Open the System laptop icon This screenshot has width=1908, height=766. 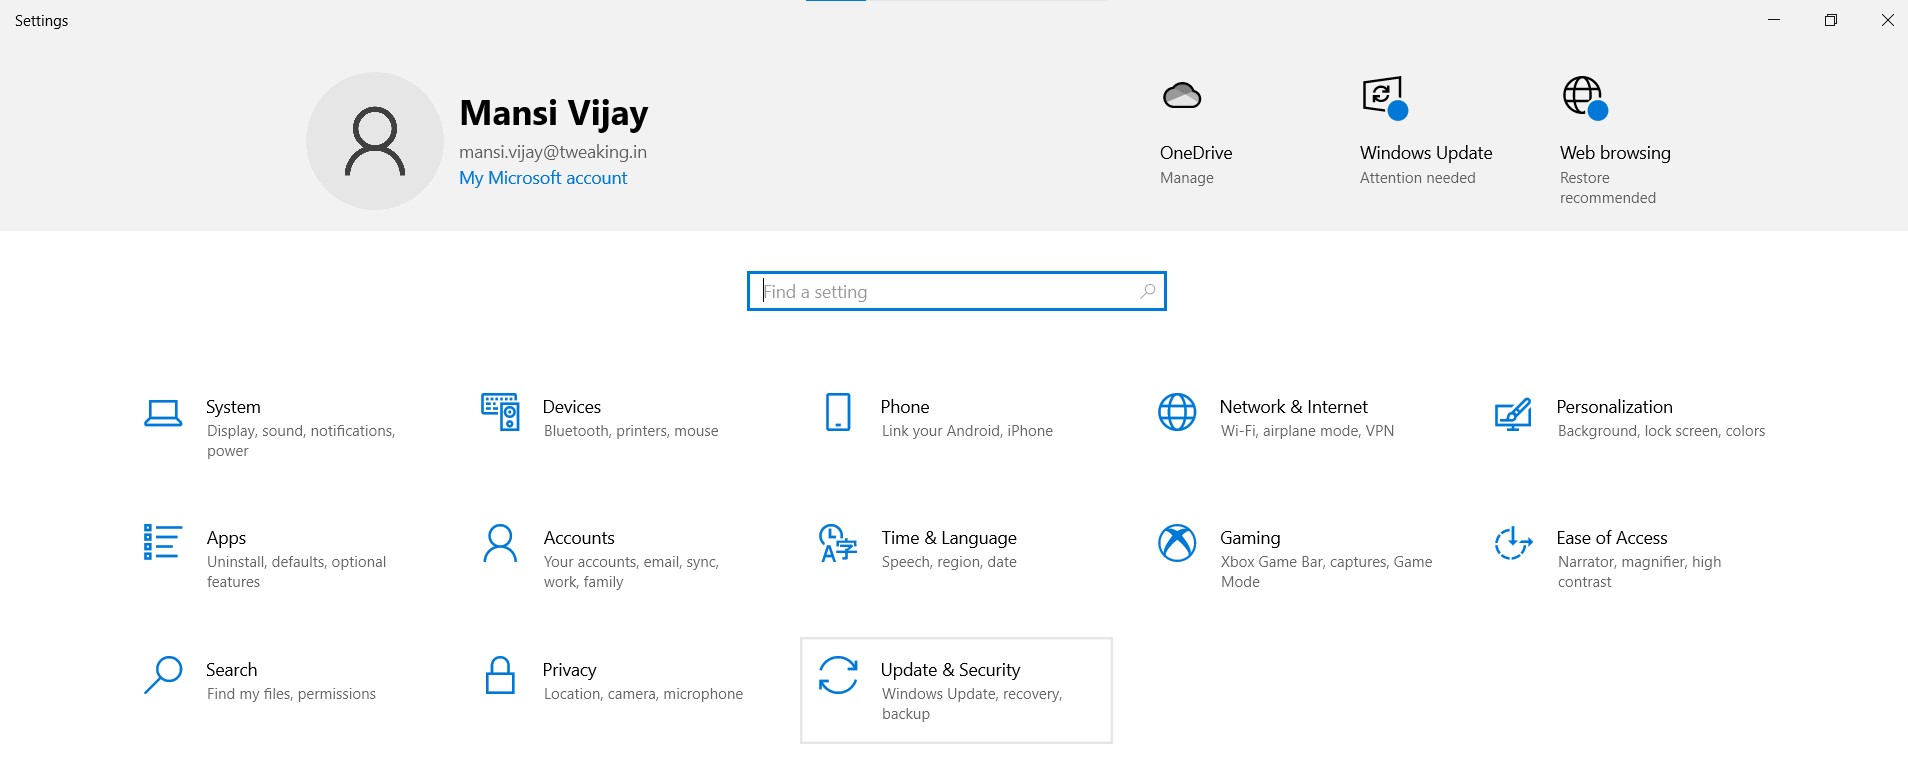[163, 413]
